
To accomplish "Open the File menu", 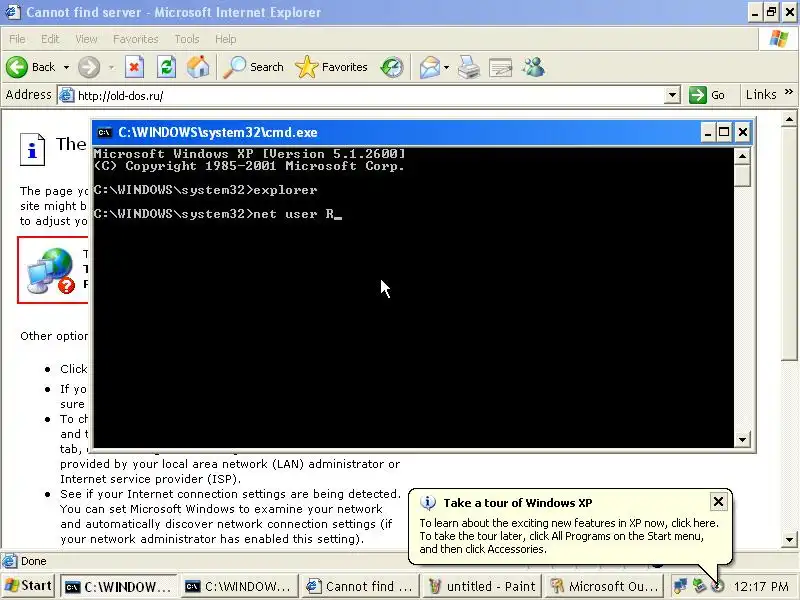I will [x=17, y=39].
